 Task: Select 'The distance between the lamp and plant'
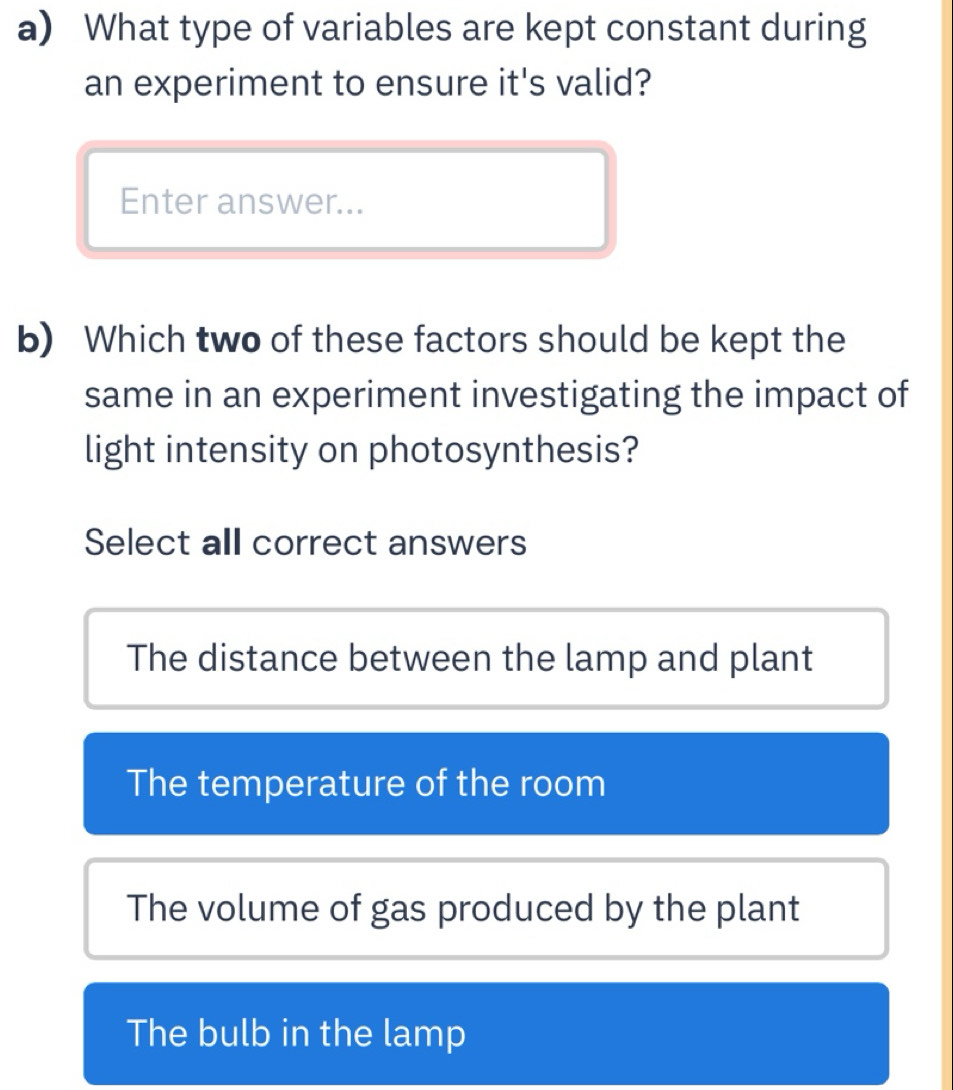486,658
